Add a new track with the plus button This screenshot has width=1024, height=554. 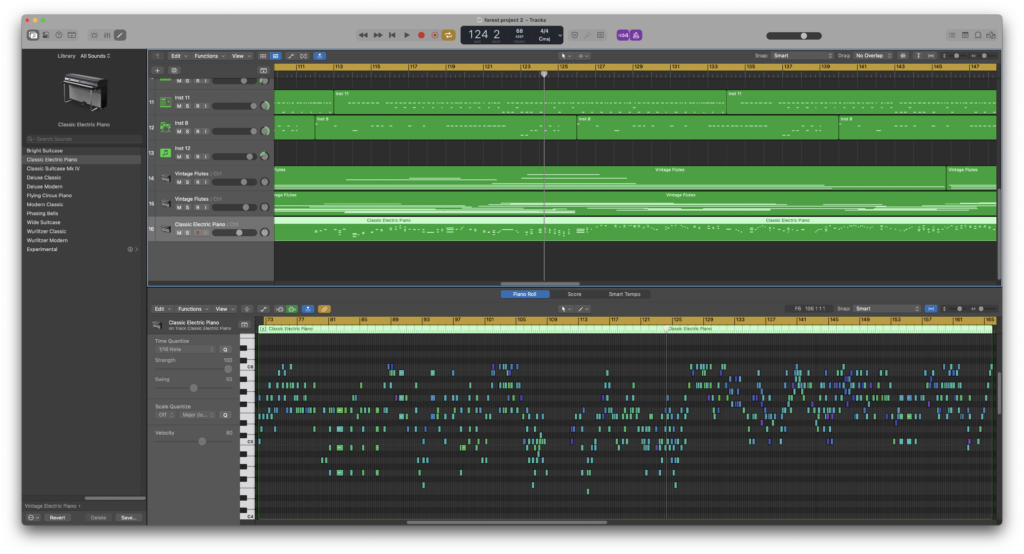tap(157, 71)
